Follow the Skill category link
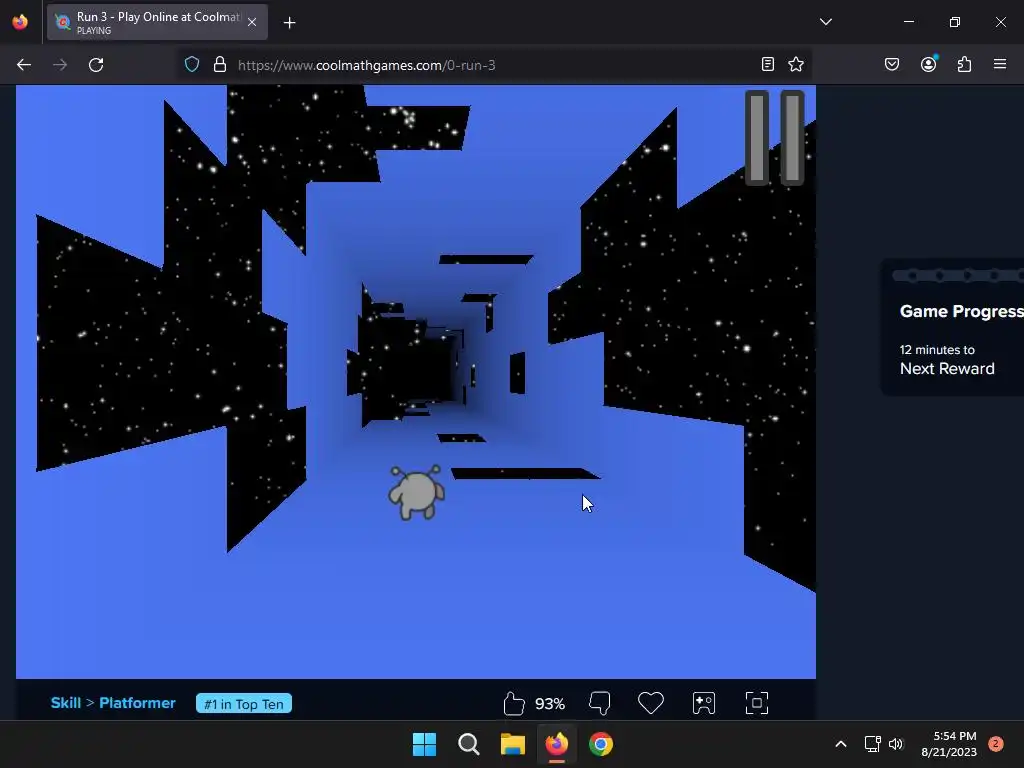 point(66,703)
